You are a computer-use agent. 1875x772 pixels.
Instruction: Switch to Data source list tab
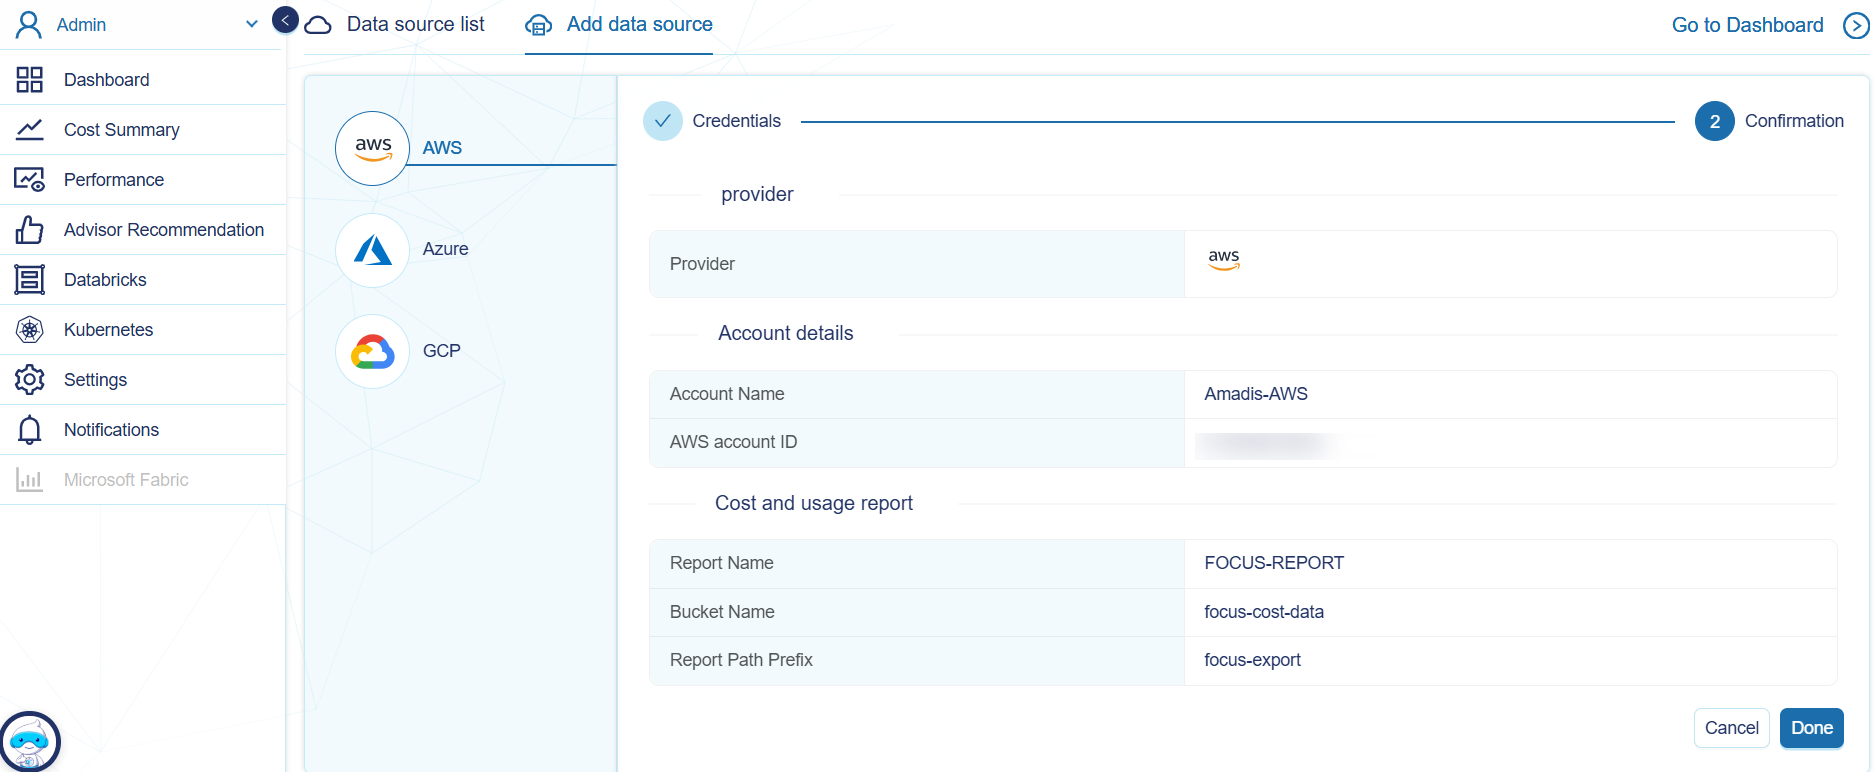(415, 25)
